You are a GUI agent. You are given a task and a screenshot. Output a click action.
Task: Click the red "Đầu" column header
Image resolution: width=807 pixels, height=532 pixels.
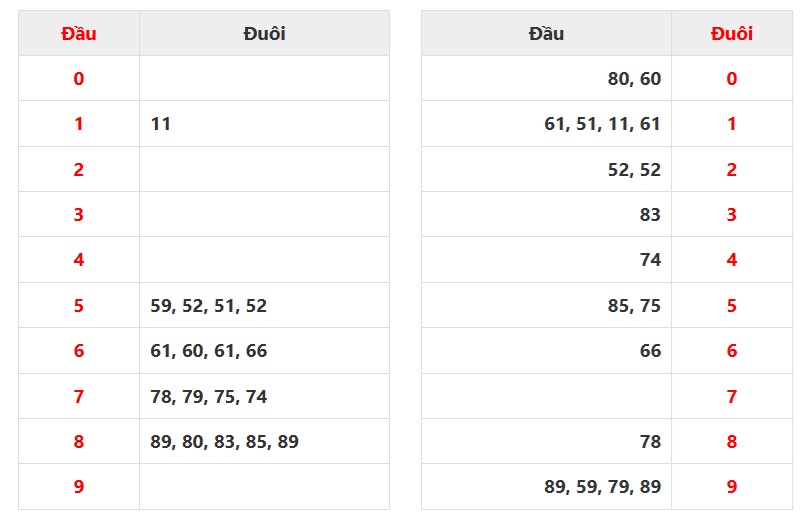click(x=79, y=34)
